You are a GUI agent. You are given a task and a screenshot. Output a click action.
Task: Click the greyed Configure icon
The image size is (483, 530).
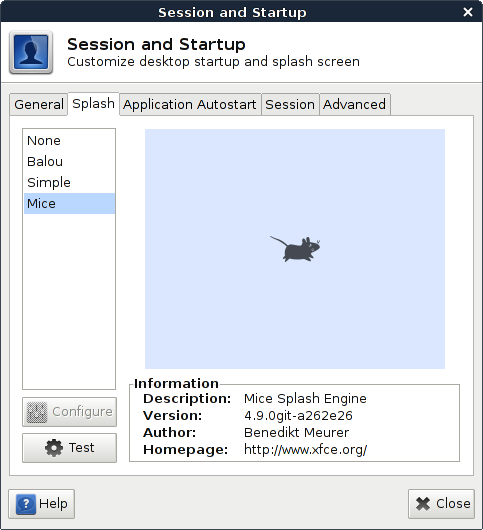click(x=37, y=412)
